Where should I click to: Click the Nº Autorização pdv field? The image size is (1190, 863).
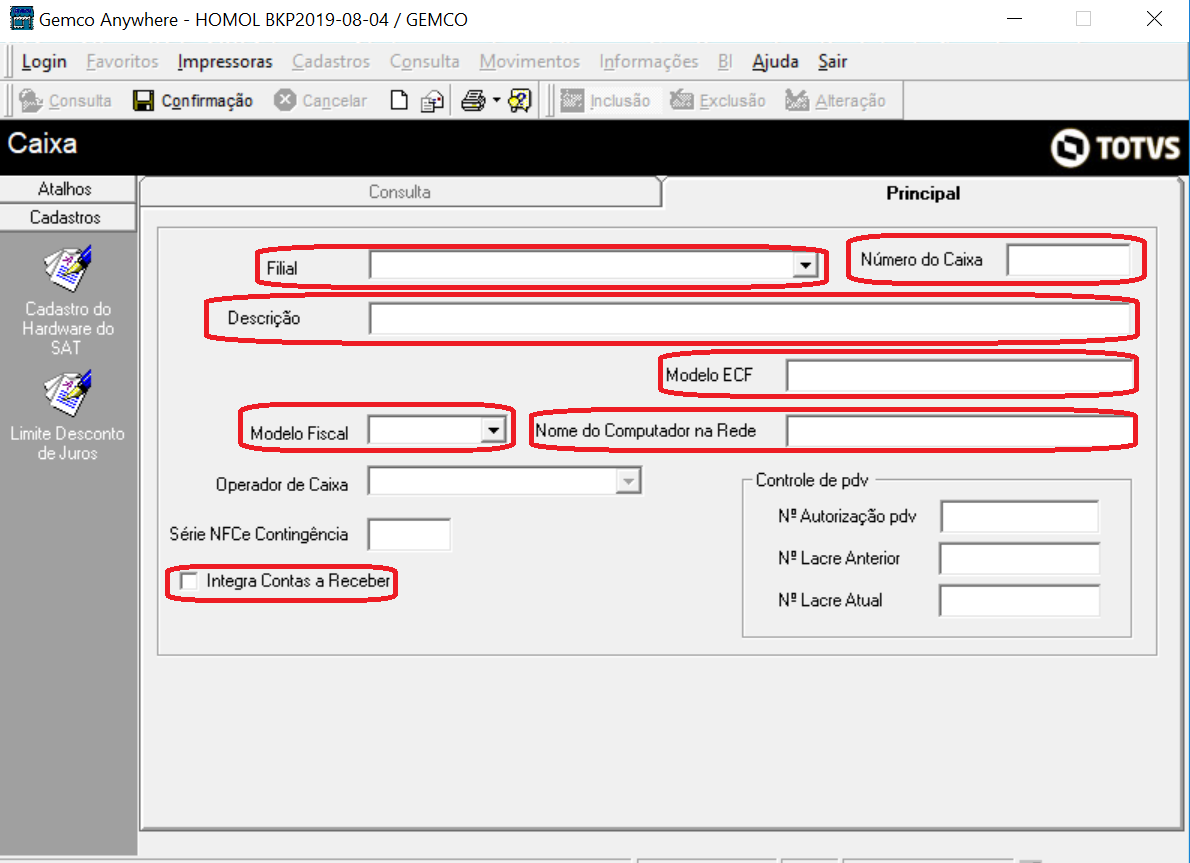click(x=1019, y=516)
